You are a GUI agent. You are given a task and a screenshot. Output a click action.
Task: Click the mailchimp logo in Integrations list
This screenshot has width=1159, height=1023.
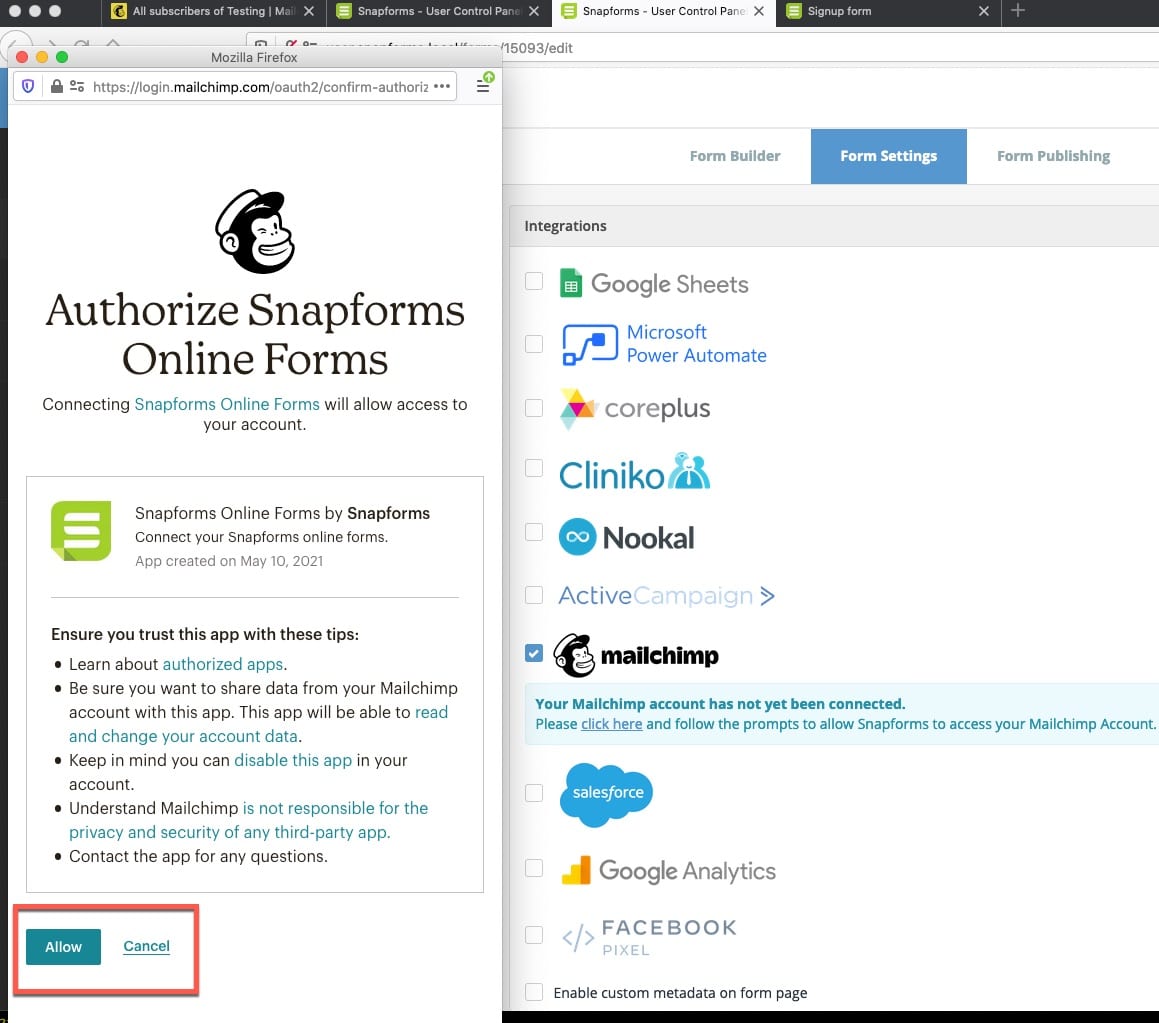(636, 655)
